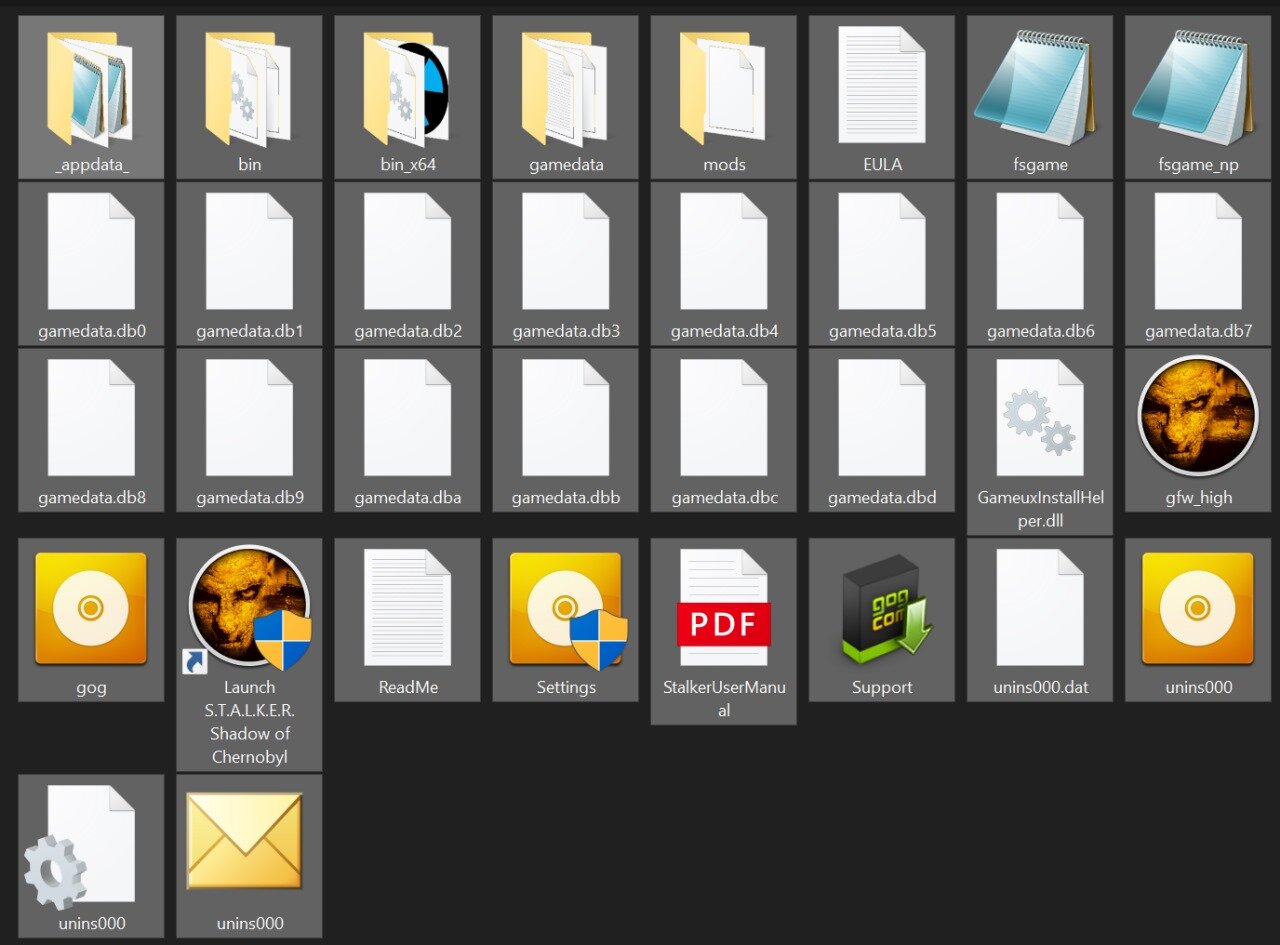Select the unins000 yellow disc executable

click(x=1197, y=620)
